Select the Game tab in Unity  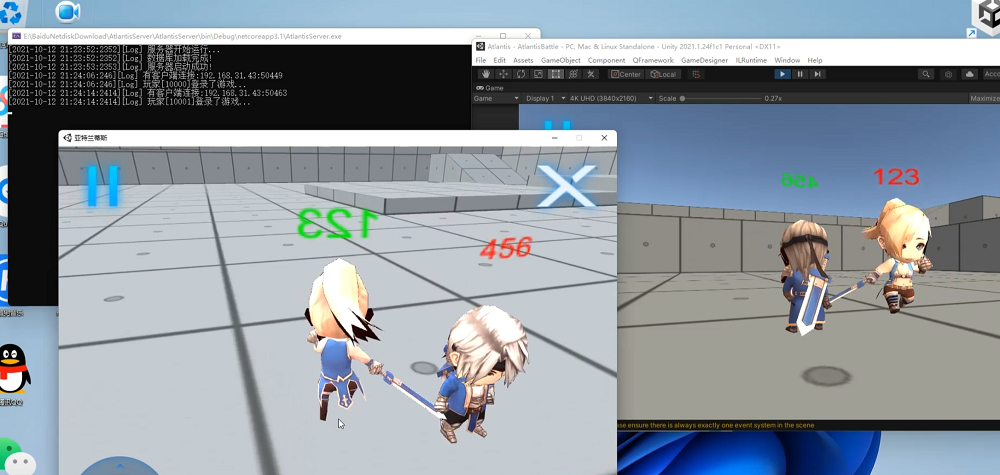(490, 88)
